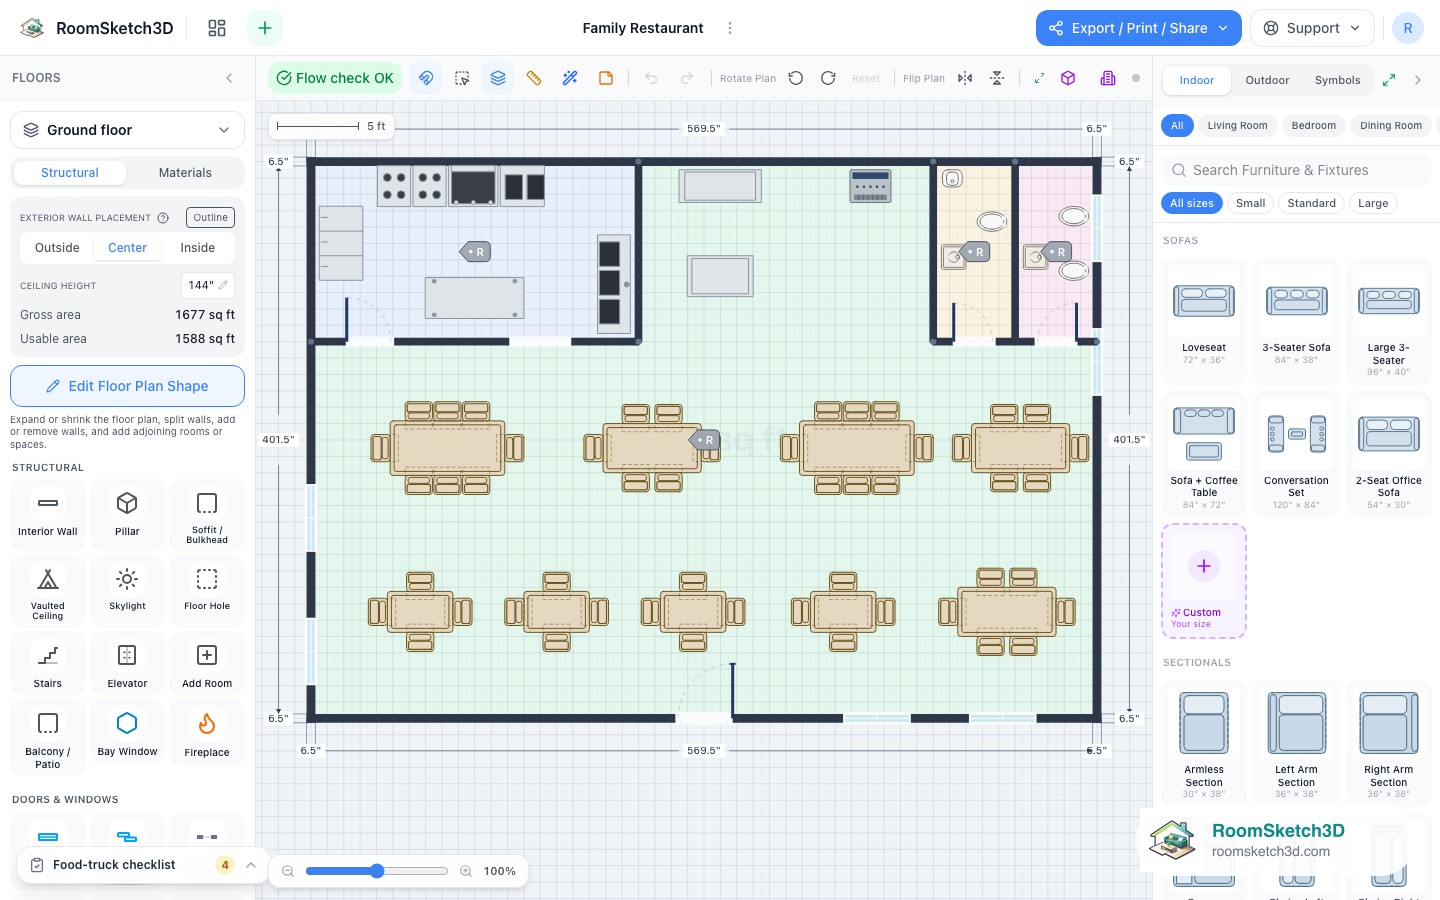Switch to the Indoor tab
The height and width of the screenshot is (900, 1440).
[x=1197, y=80]
